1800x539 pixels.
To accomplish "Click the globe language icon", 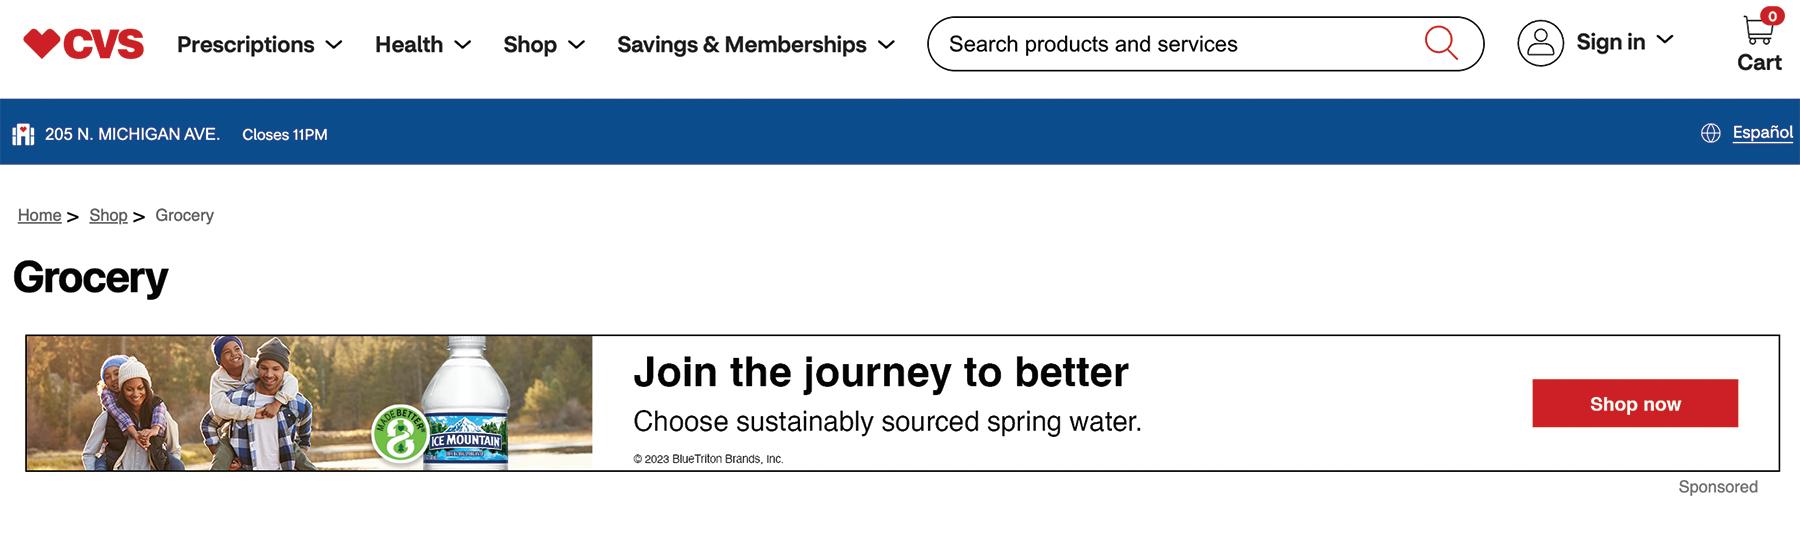I will (x=1711, y=133).
